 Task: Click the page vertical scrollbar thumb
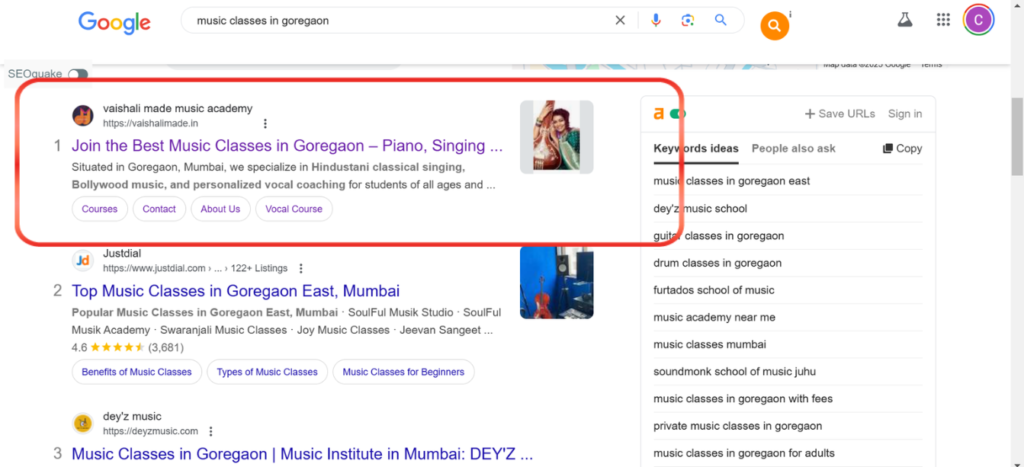pos(1017,137)
